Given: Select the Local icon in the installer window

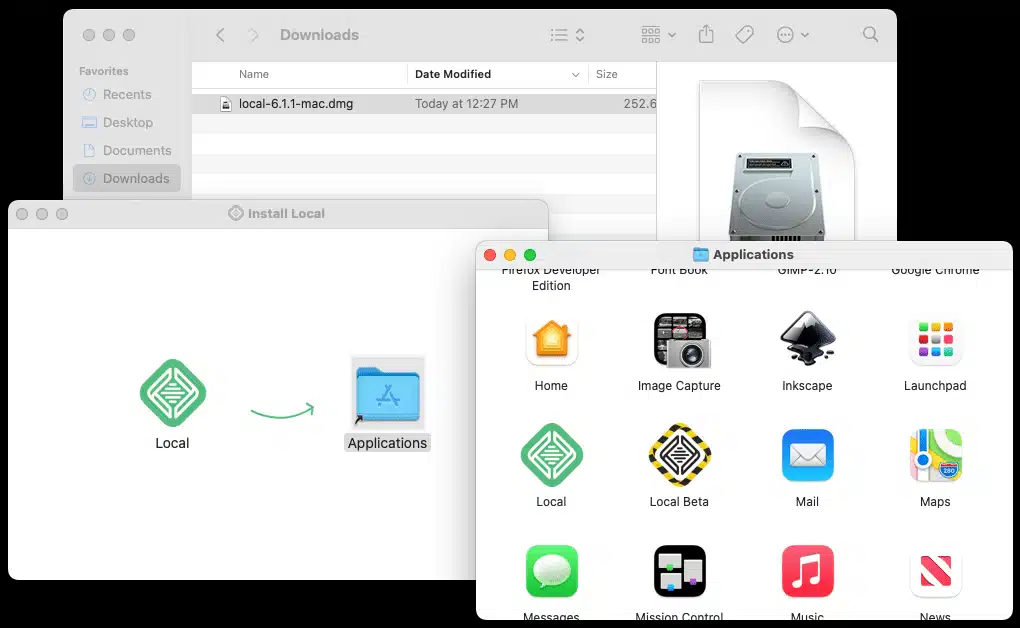Looking at the screenshot, I should click(172, 393).
